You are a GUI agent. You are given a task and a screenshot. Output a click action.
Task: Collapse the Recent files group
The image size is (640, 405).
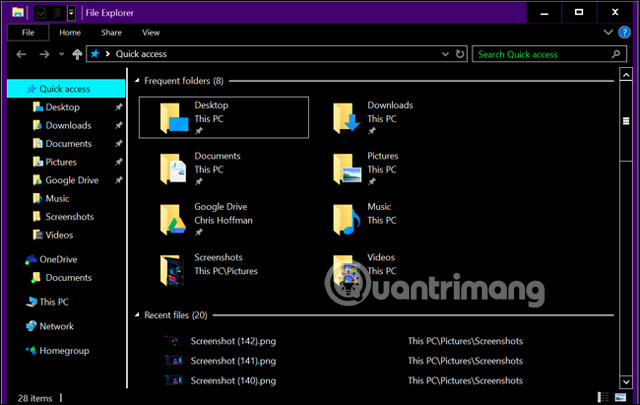pyautogui.click(x=137, y=315)
